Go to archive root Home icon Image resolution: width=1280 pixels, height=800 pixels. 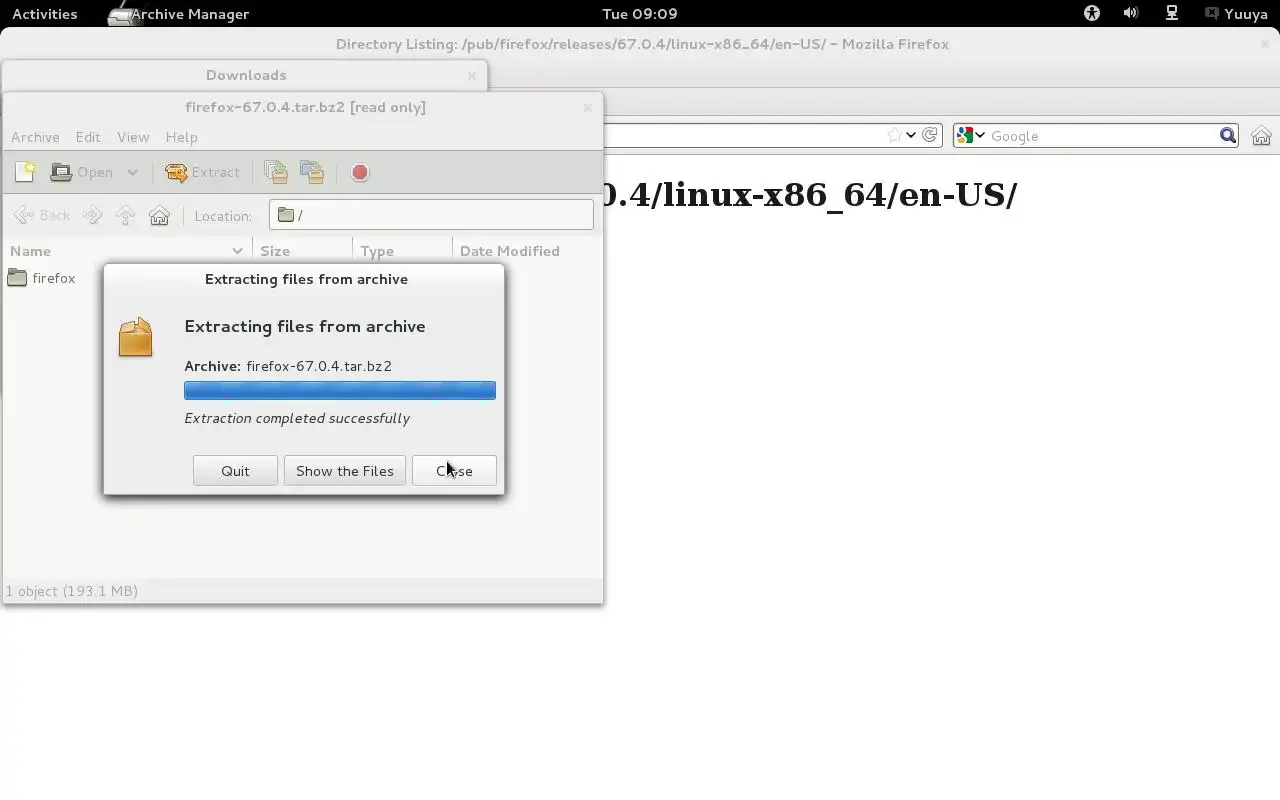[x=159, y=215]
